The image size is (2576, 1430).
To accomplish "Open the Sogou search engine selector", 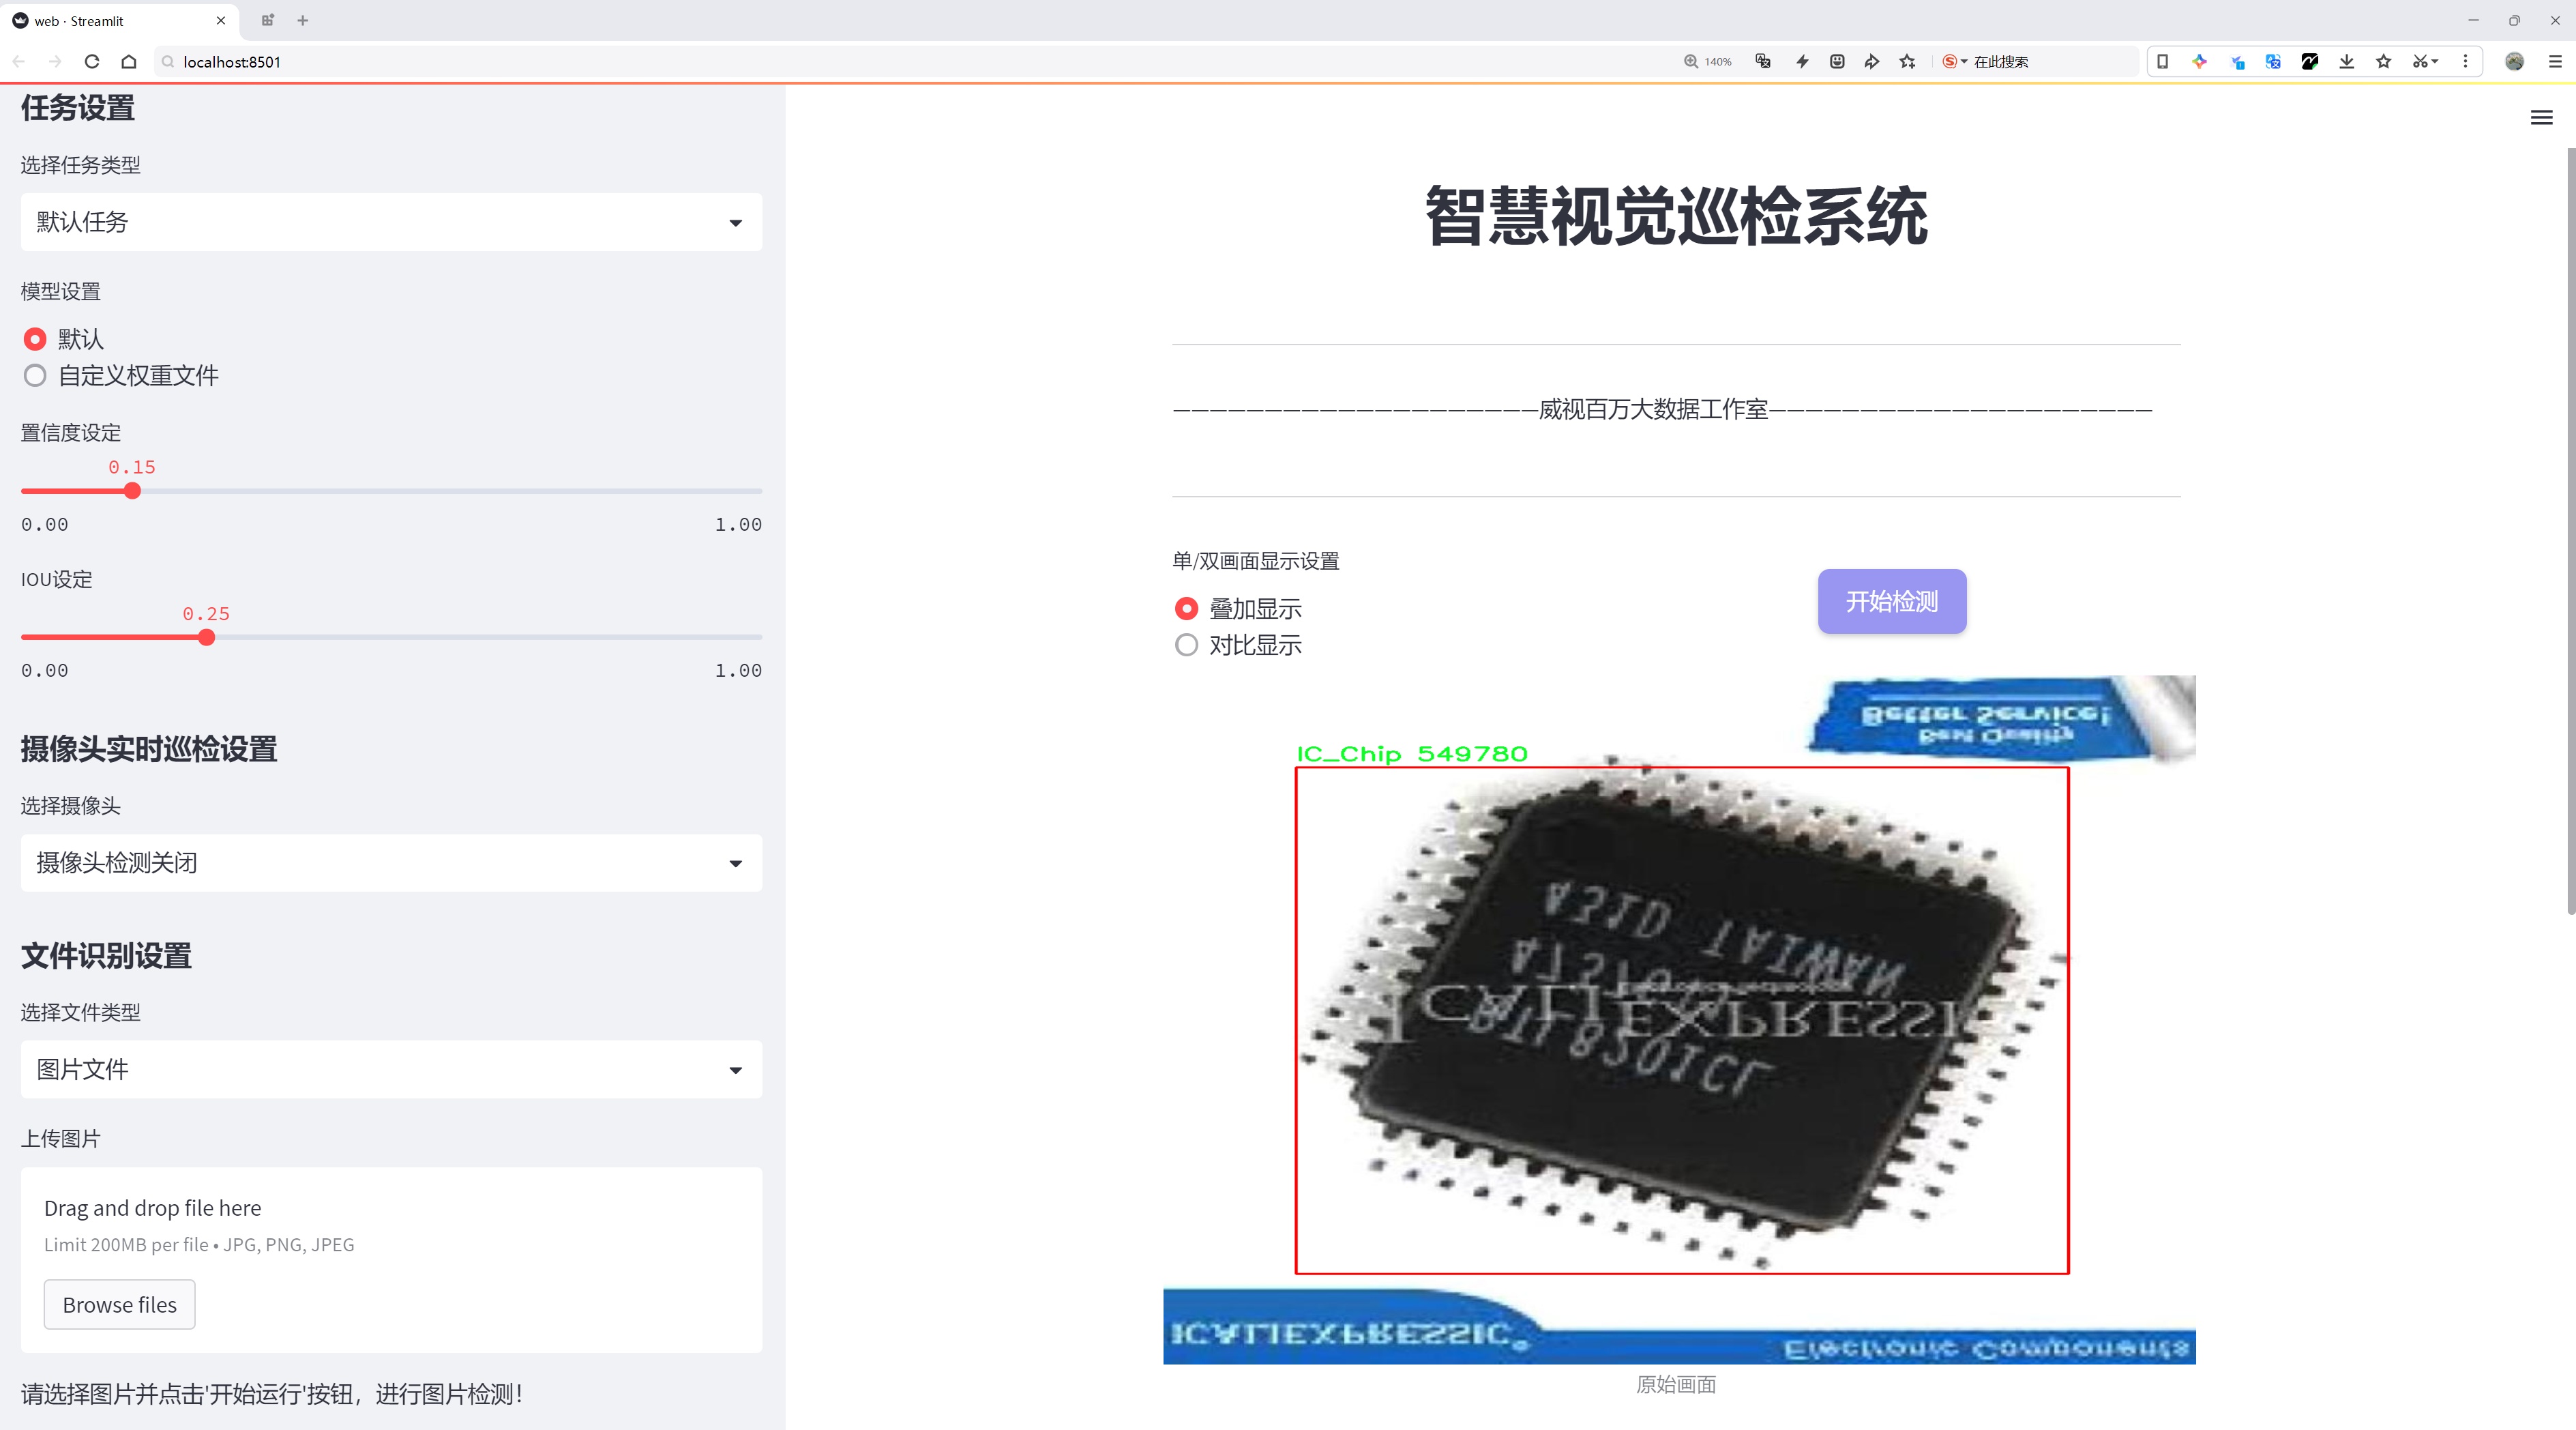I will click(x=1954, y=61).
